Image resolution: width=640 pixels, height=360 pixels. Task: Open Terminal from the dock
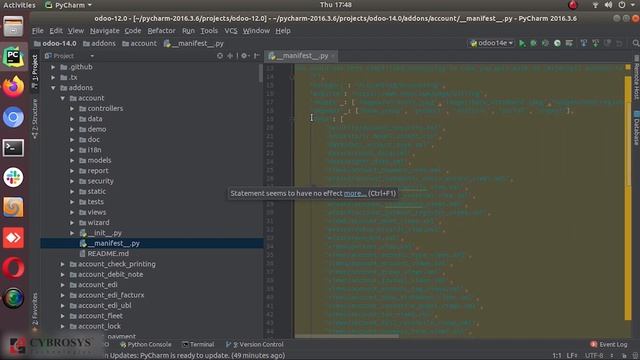coord(13,148)
